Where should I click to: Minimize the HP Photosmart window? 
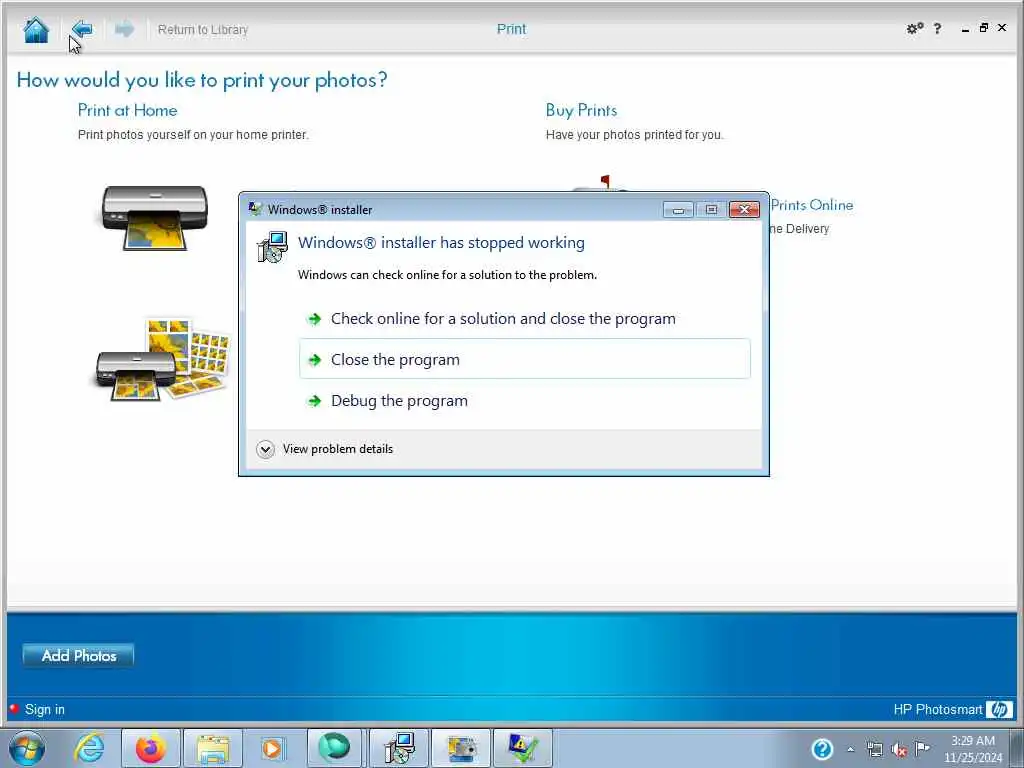tap(965, 29)
